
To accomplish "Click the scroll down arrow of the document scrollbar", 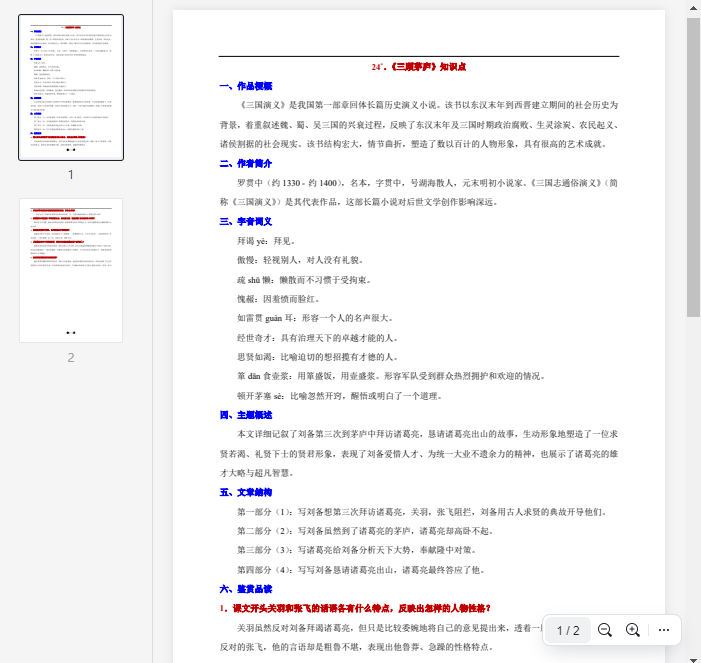I will point(693,655).
